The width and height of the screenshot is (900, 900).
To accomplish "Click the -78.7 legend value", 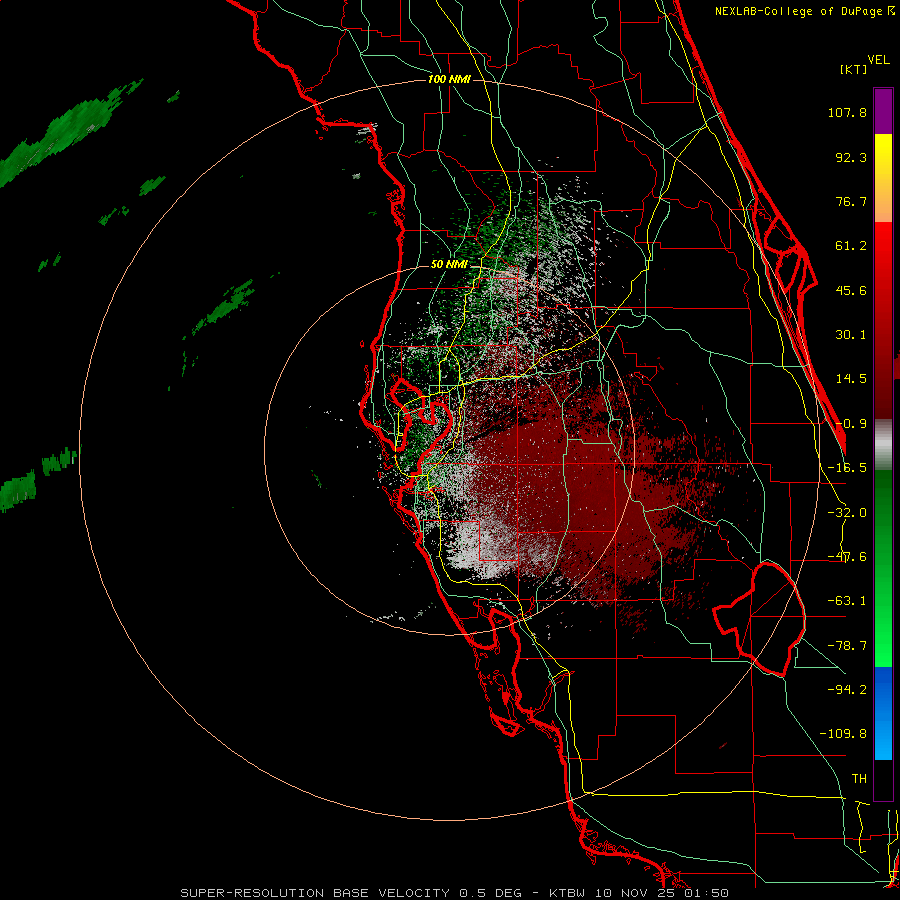I will click(847, 646).
